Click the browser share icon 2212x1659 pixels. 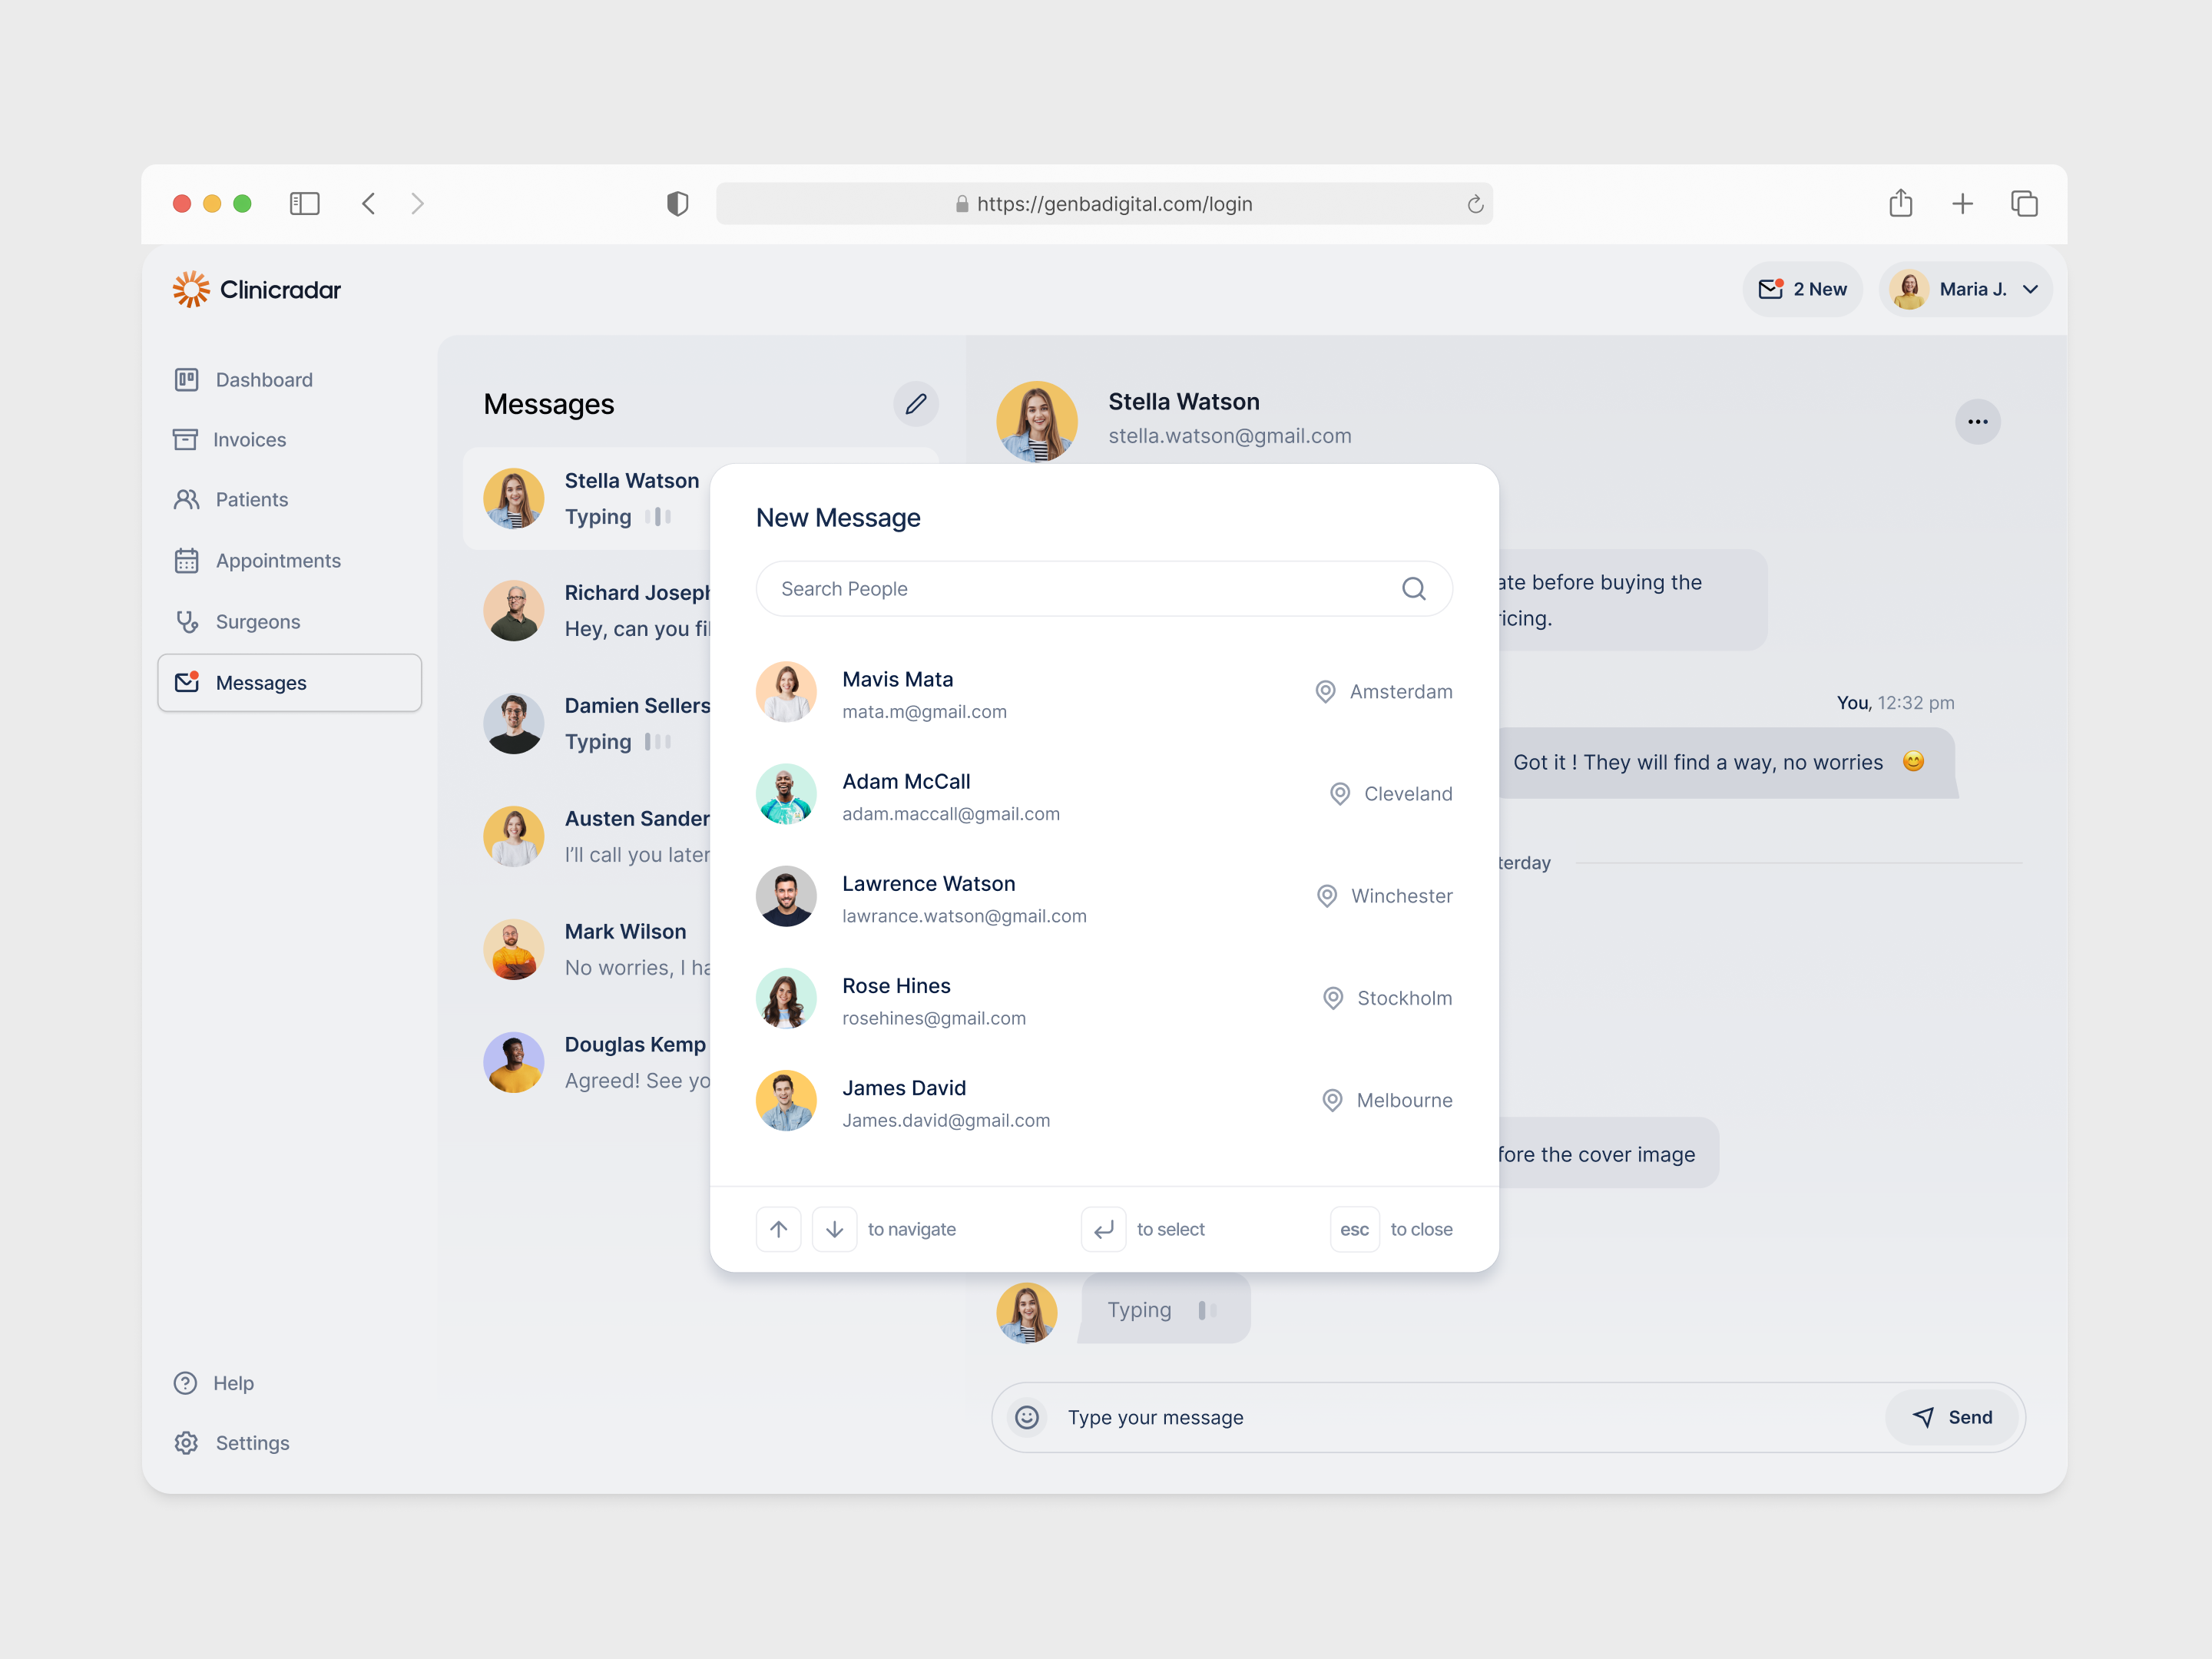(x=1901, y=203)
